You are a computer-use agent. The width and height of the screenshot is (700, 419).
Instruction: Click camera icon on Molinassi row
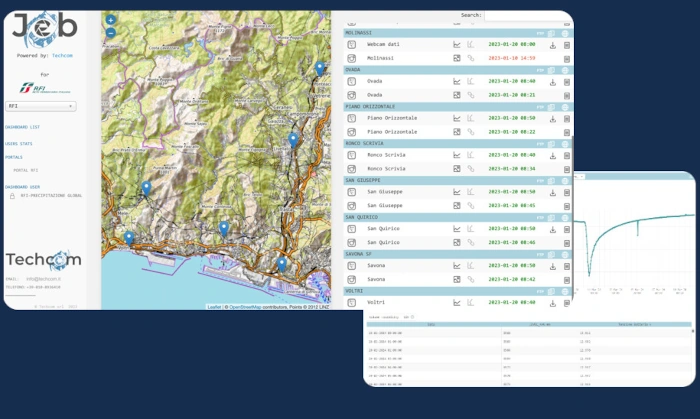(x=352, y=58)
